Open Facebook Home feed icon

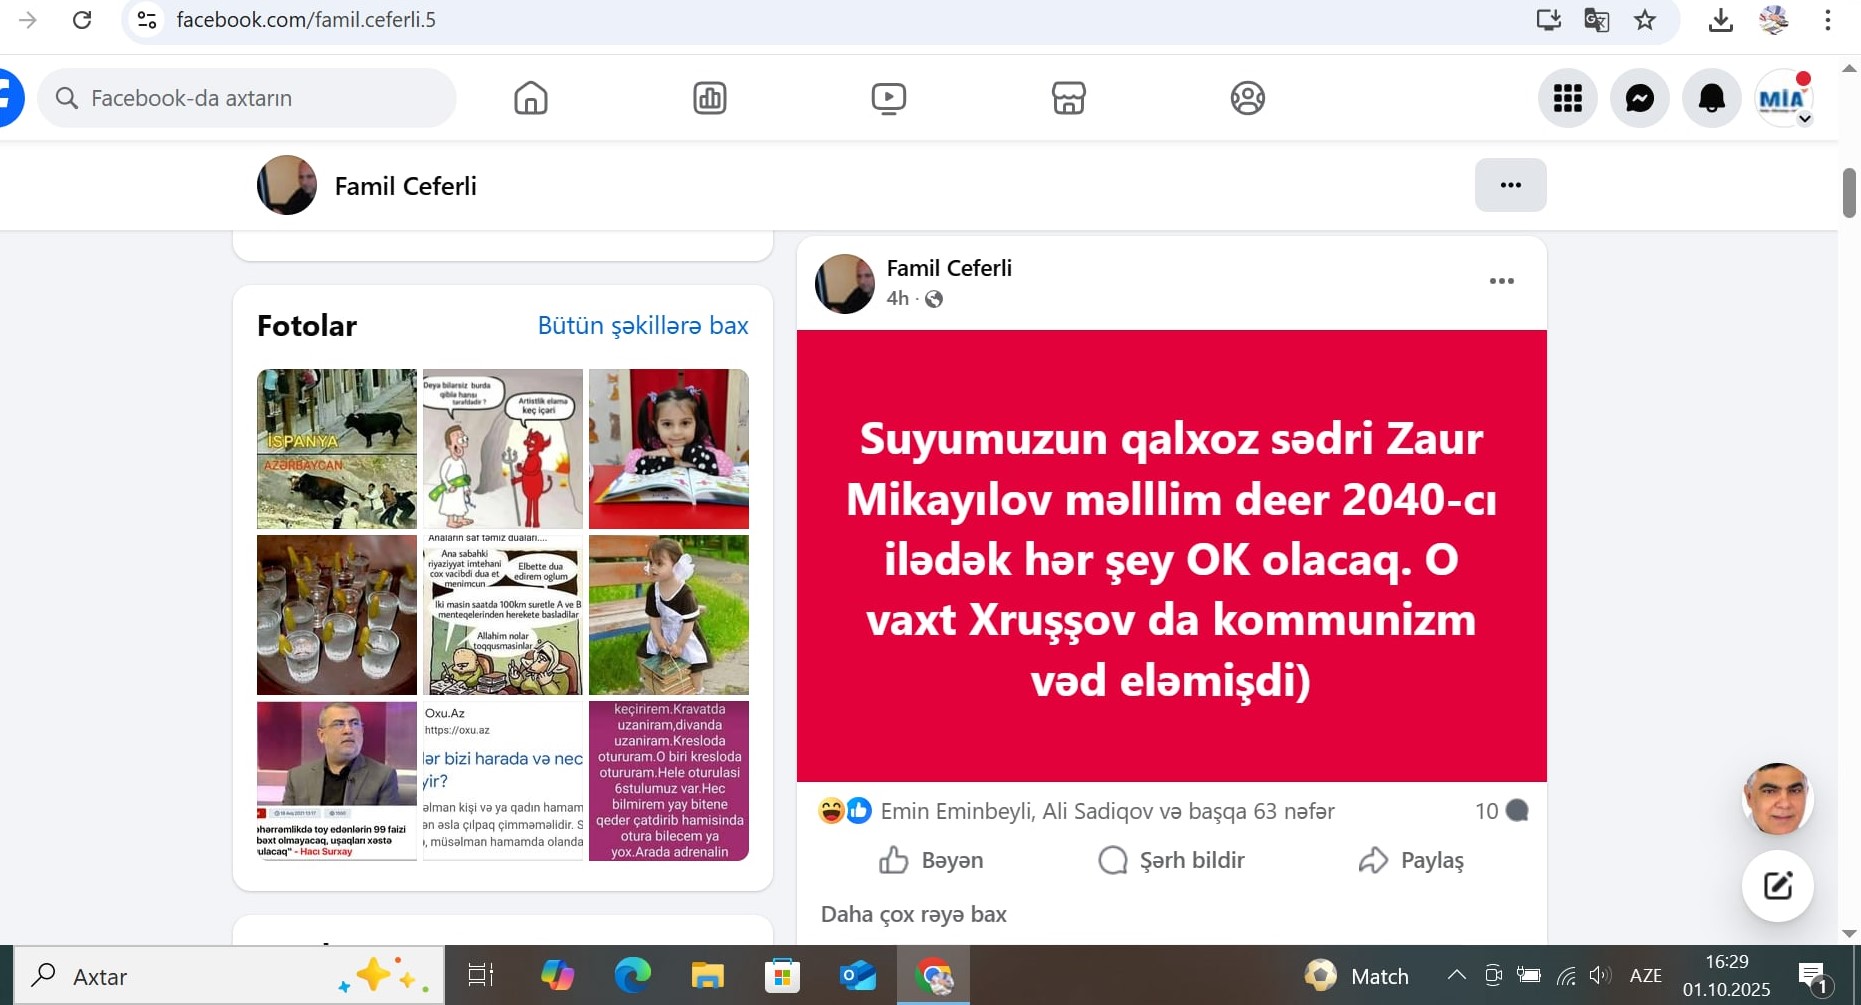(x=530, y=98)
